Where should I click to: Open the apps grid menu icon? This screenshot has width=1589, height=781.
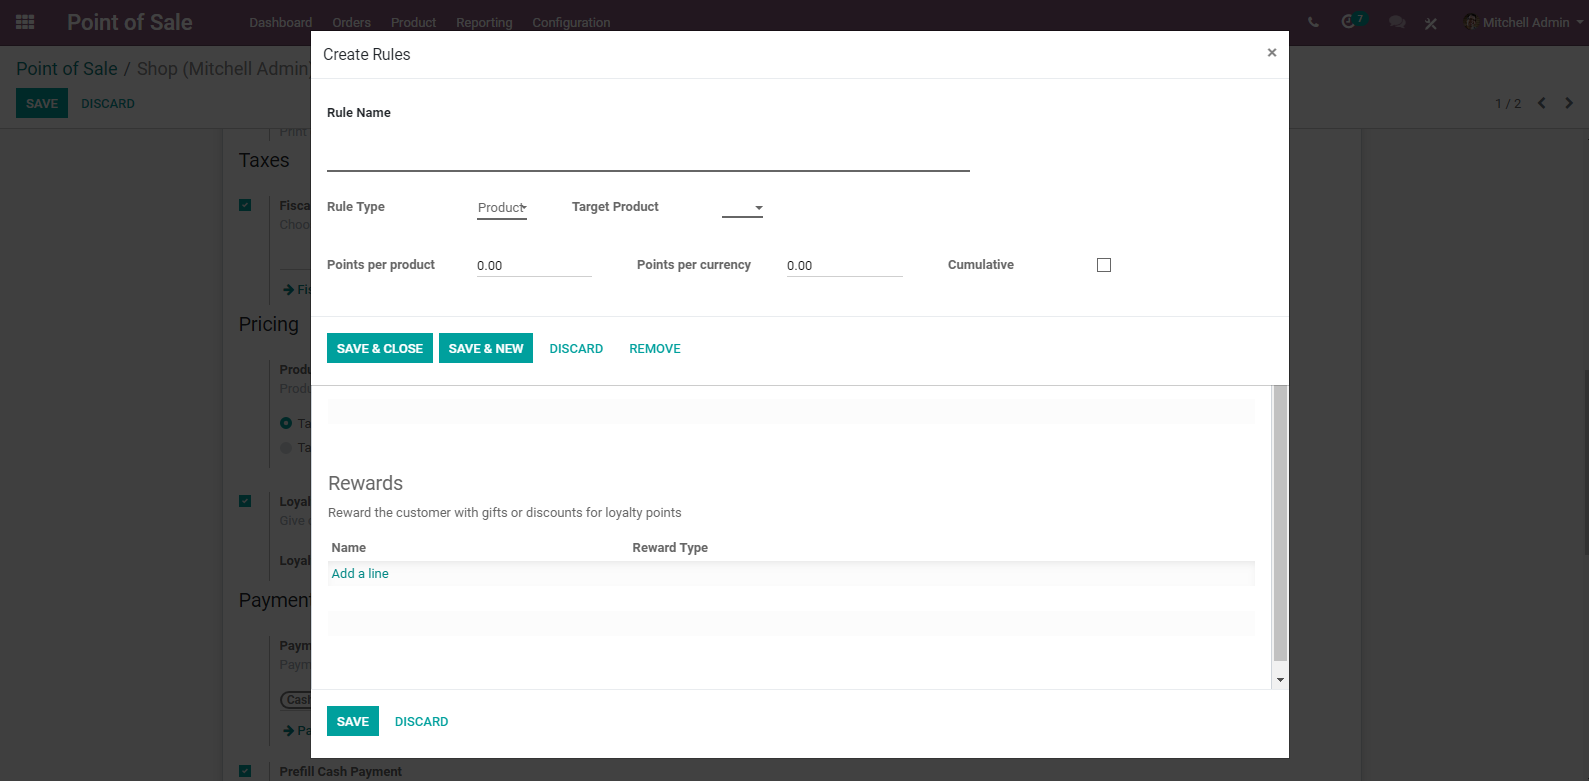point(25,22)
